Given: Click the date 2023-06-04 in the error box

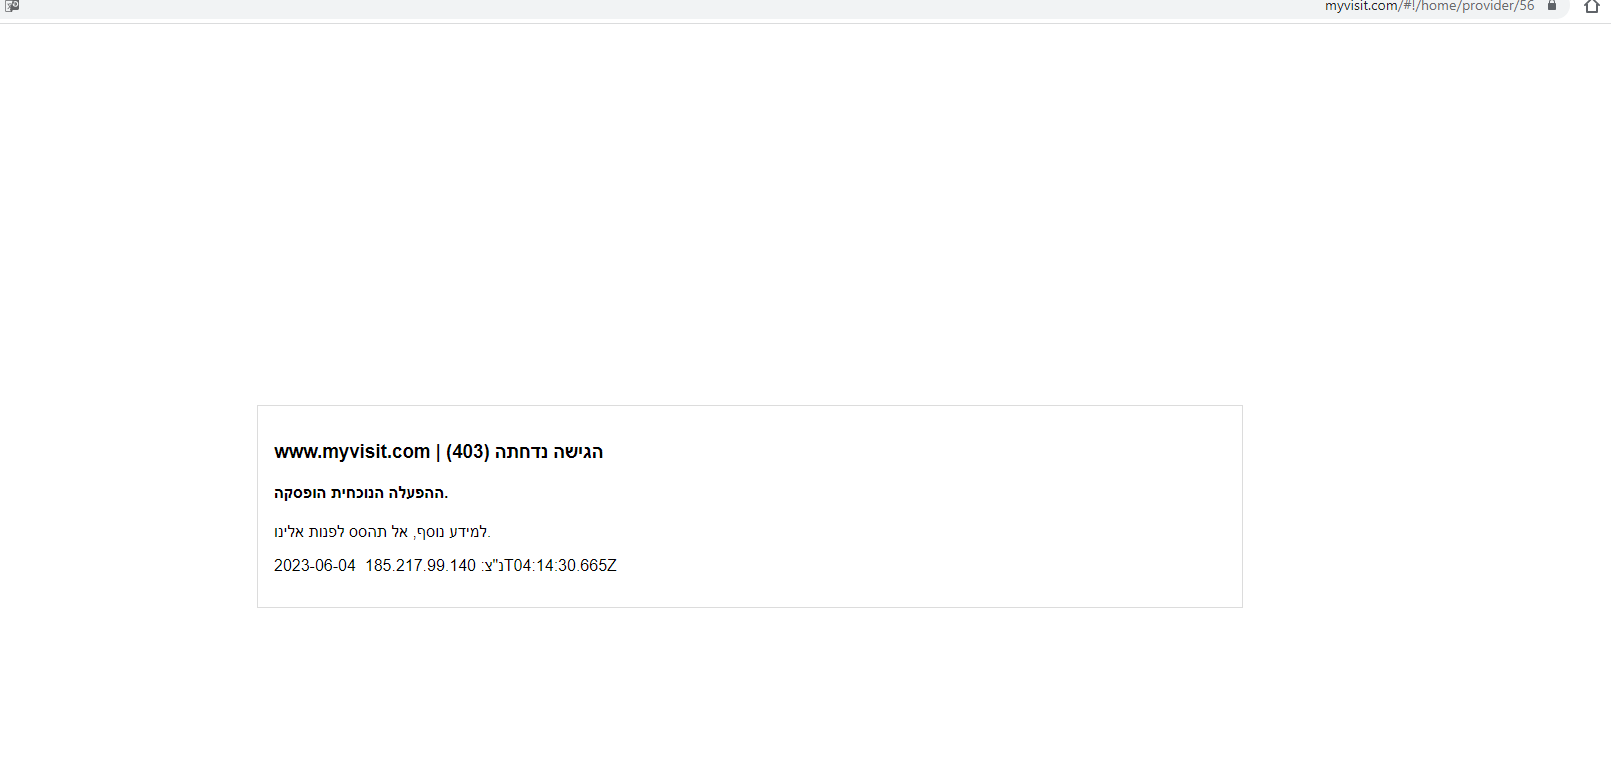Looking at the screenshot, I should [314, 566].
